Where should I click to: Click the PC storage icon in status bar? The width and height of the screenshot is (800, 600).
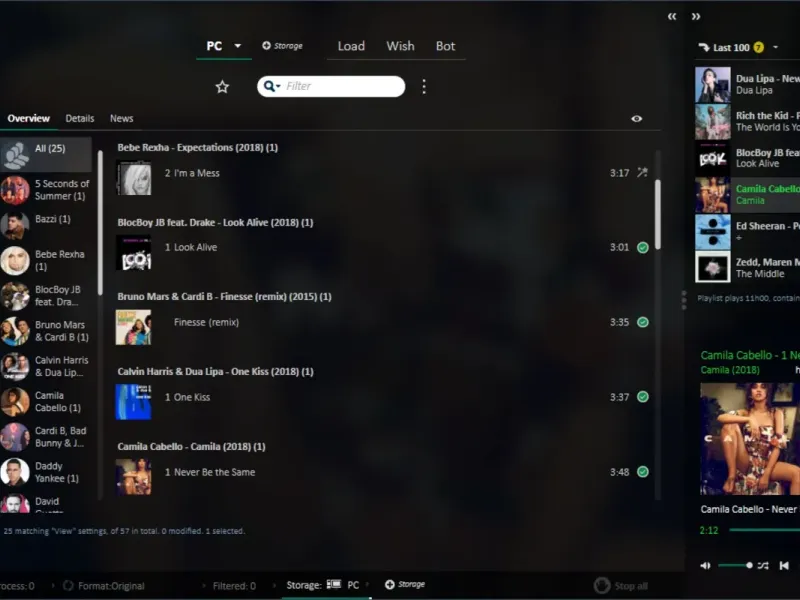(334, 585)
